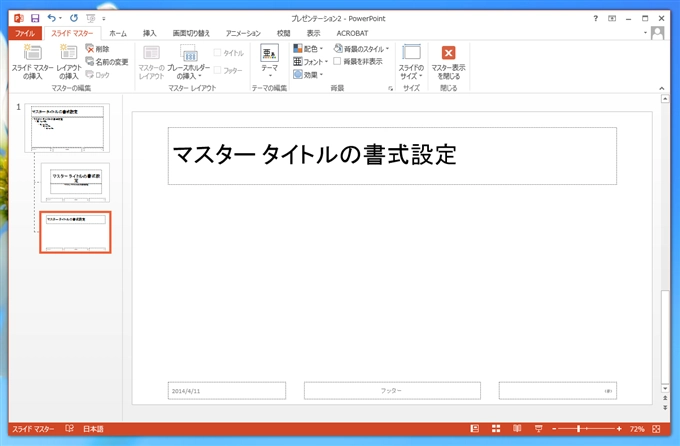Click the Redo/Repeat icon
Screen dimensions: 680x446
74,18
